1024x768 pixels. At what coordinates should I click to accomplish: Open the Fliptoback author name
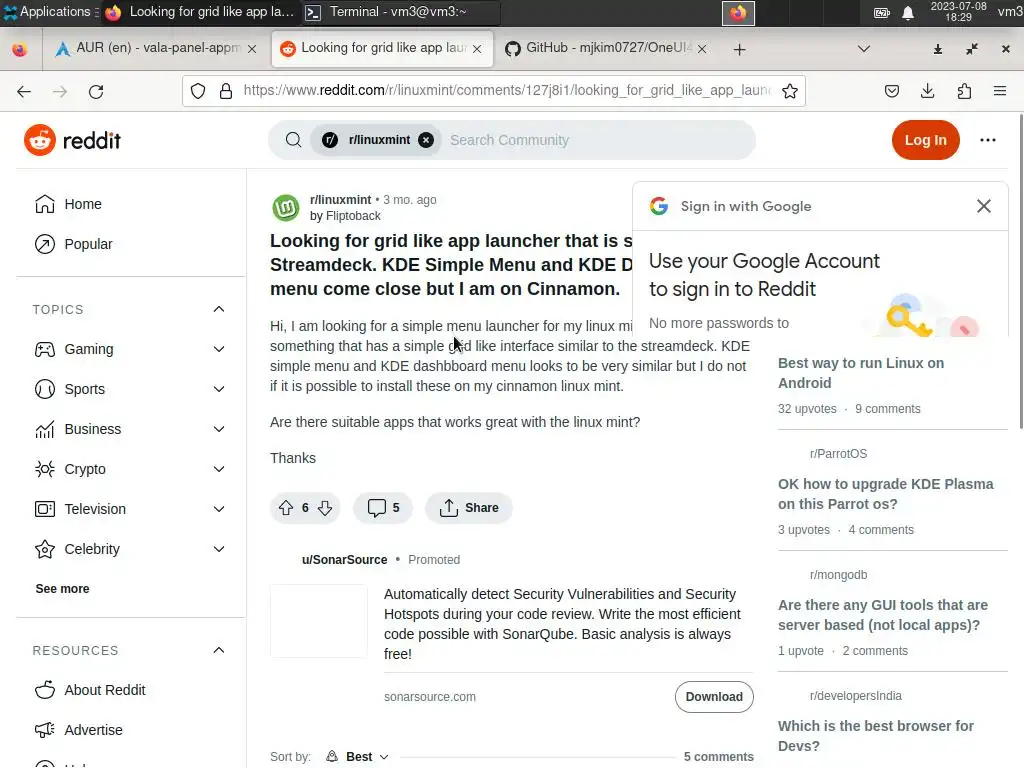[353, 216]
